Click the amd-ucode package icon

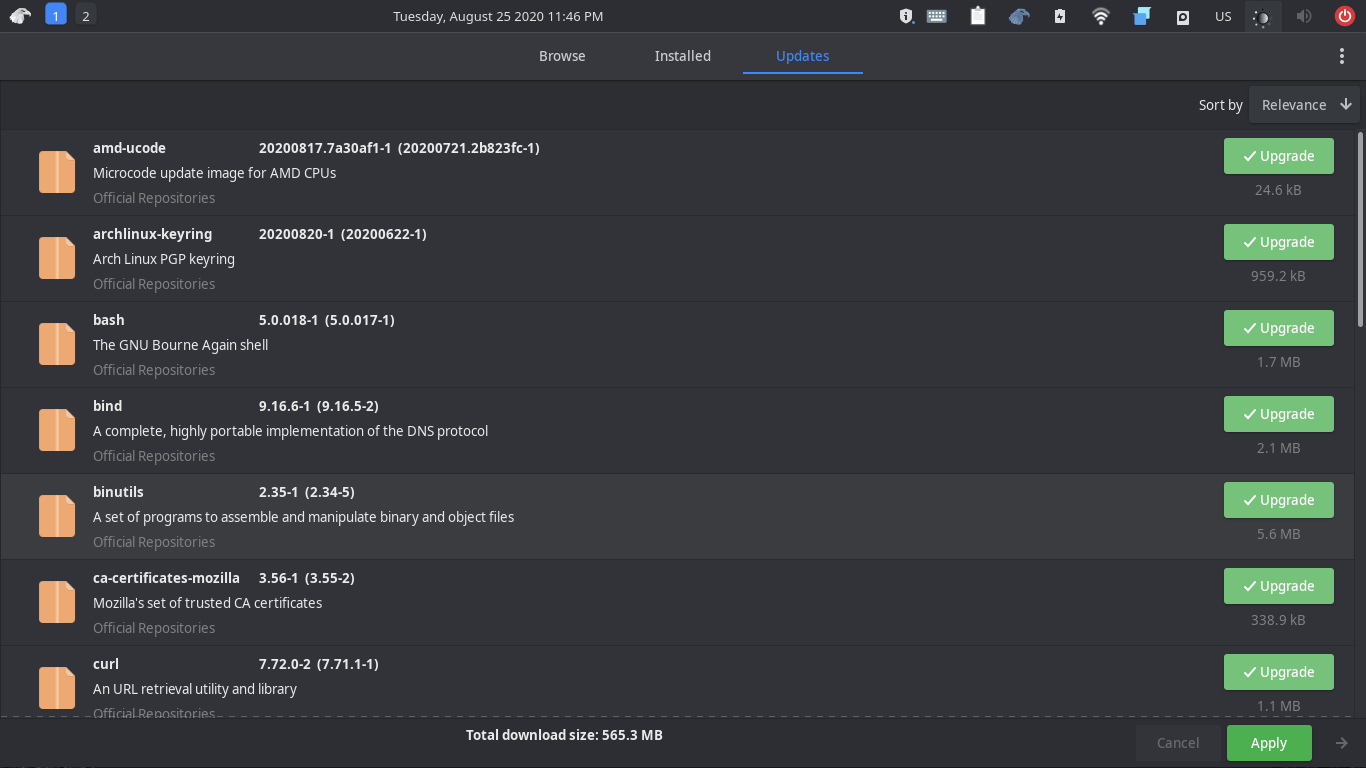pyautogui.click(x=57, y=172)
